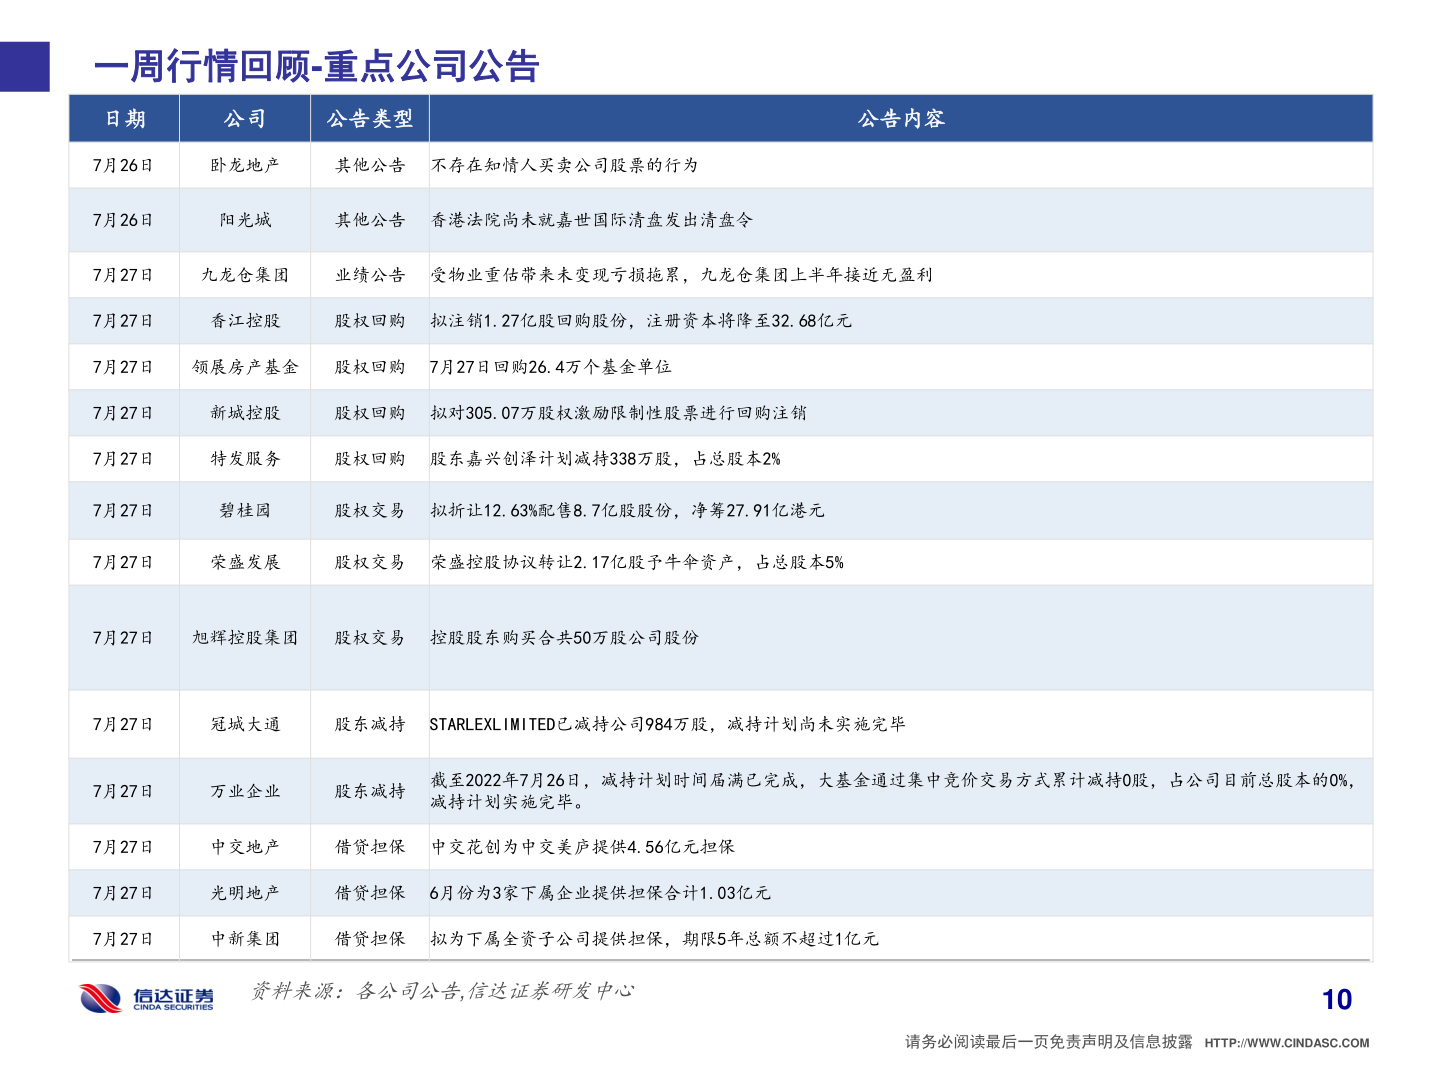Select the 荣盛发展 share transfer announcement
Viewport: 1440px width, 1080px height.
click(x=638, y=561)
